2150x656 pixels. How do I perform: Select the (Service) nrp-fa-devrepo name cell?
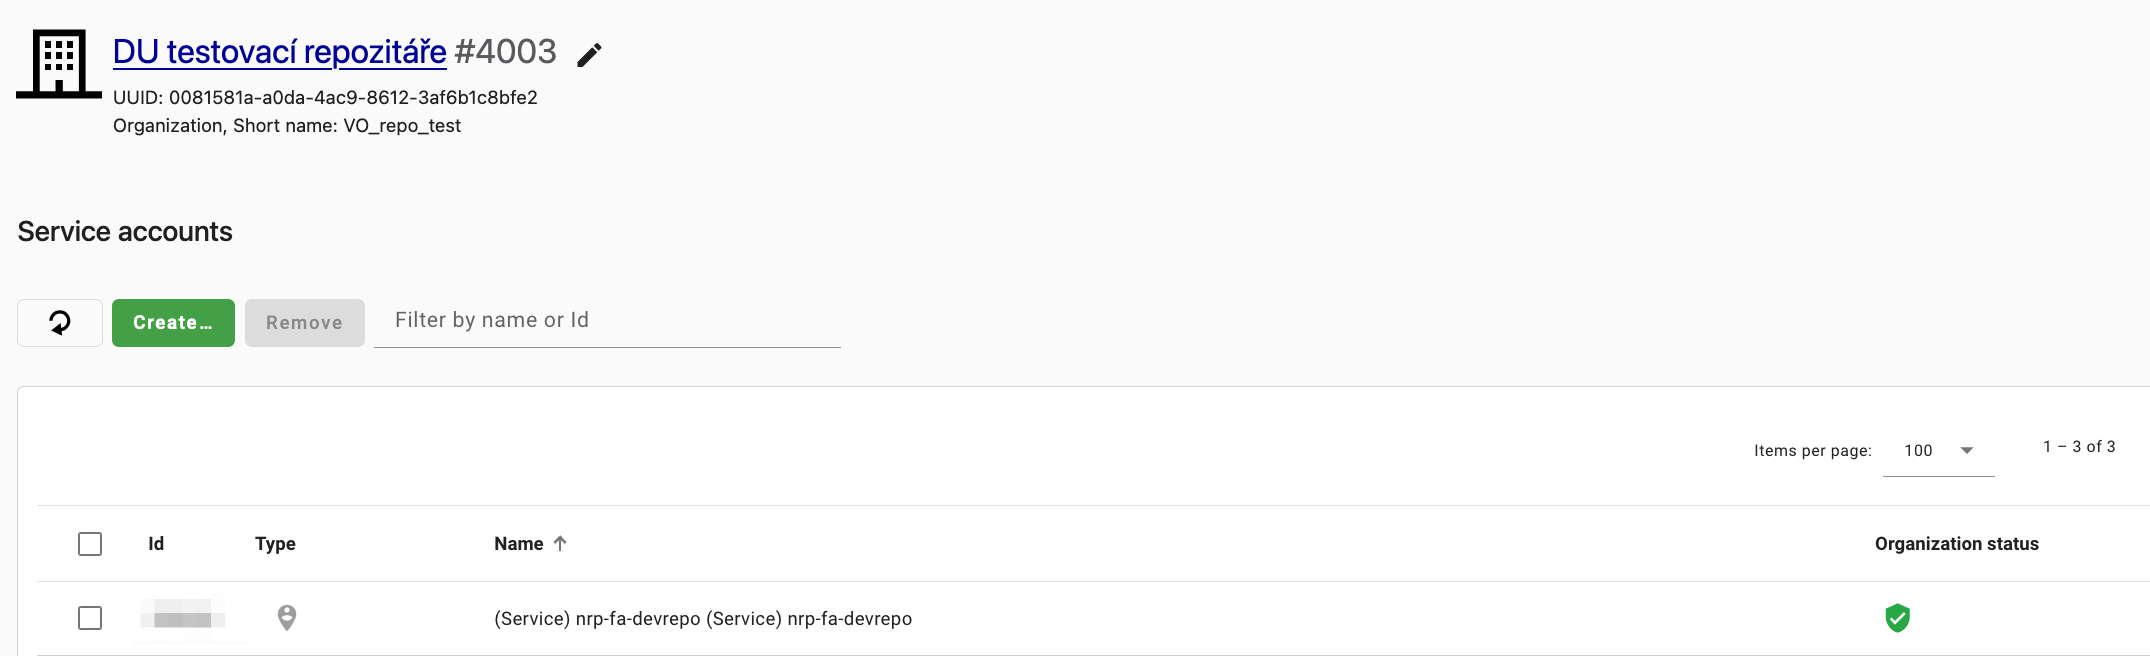point(702,619)
